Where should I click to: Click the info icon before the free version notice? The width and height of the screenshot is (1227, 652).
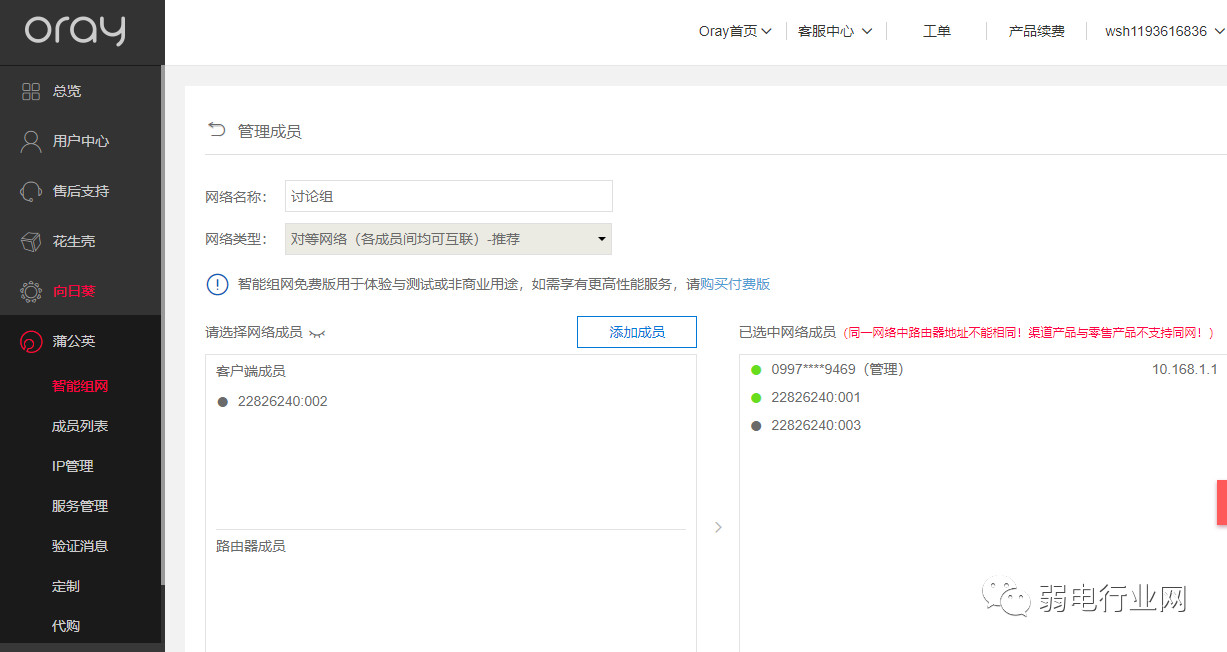(217, 284)
